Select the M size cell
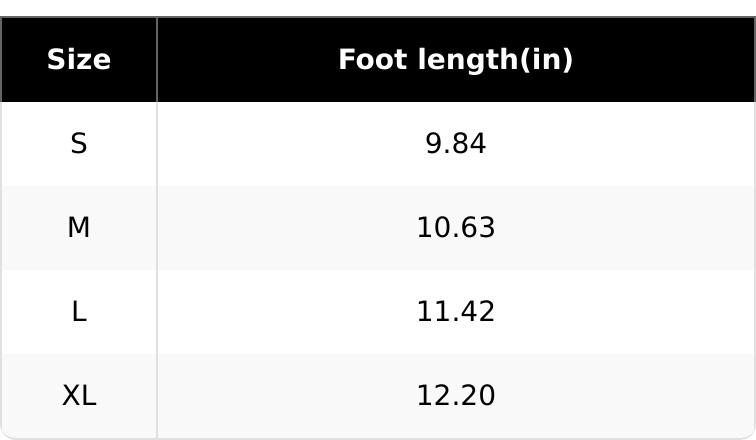The image size is (756, 440). coord(79,228)
